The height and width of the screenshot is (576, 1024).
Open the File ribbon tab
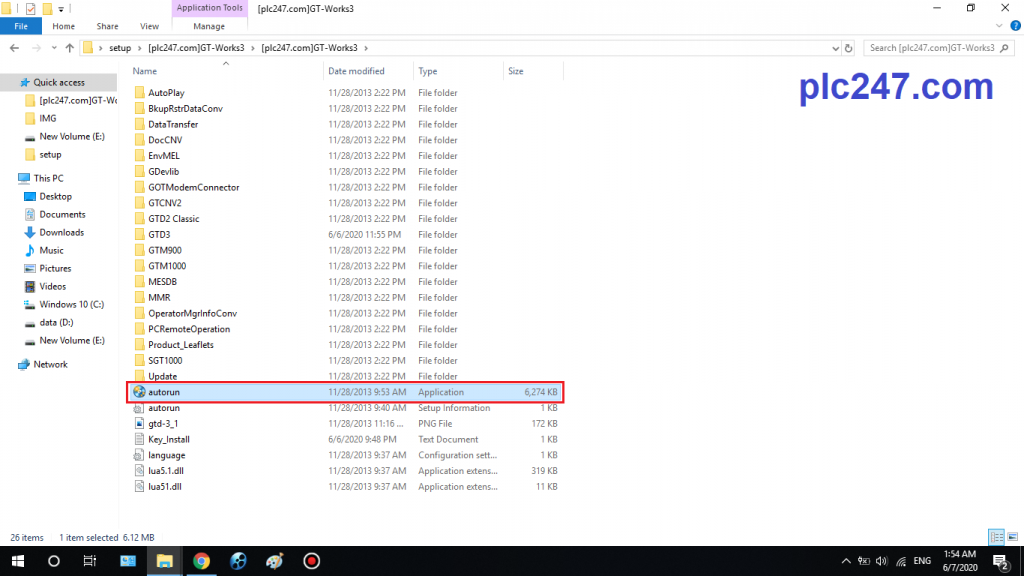[21, 26]
